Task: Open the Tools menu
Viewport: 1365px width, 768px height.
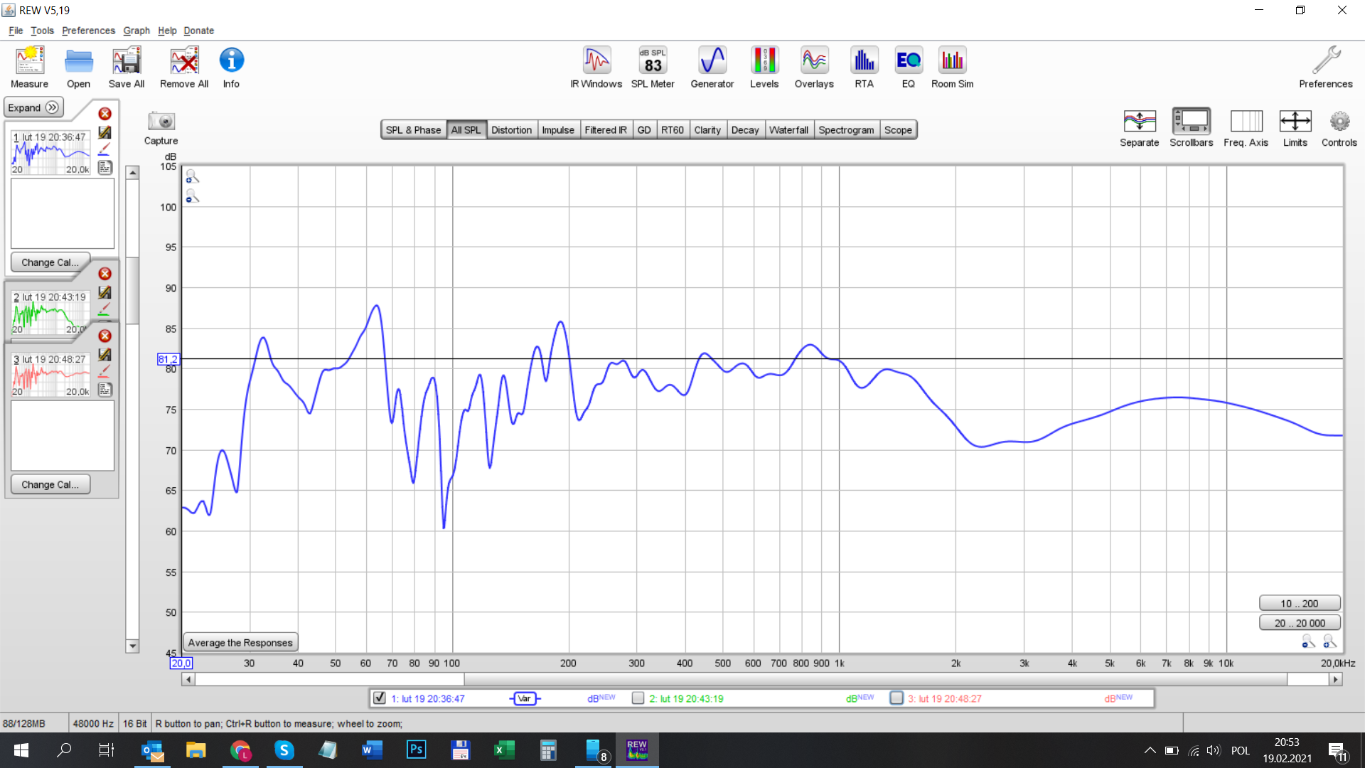Action: point(42,30)
